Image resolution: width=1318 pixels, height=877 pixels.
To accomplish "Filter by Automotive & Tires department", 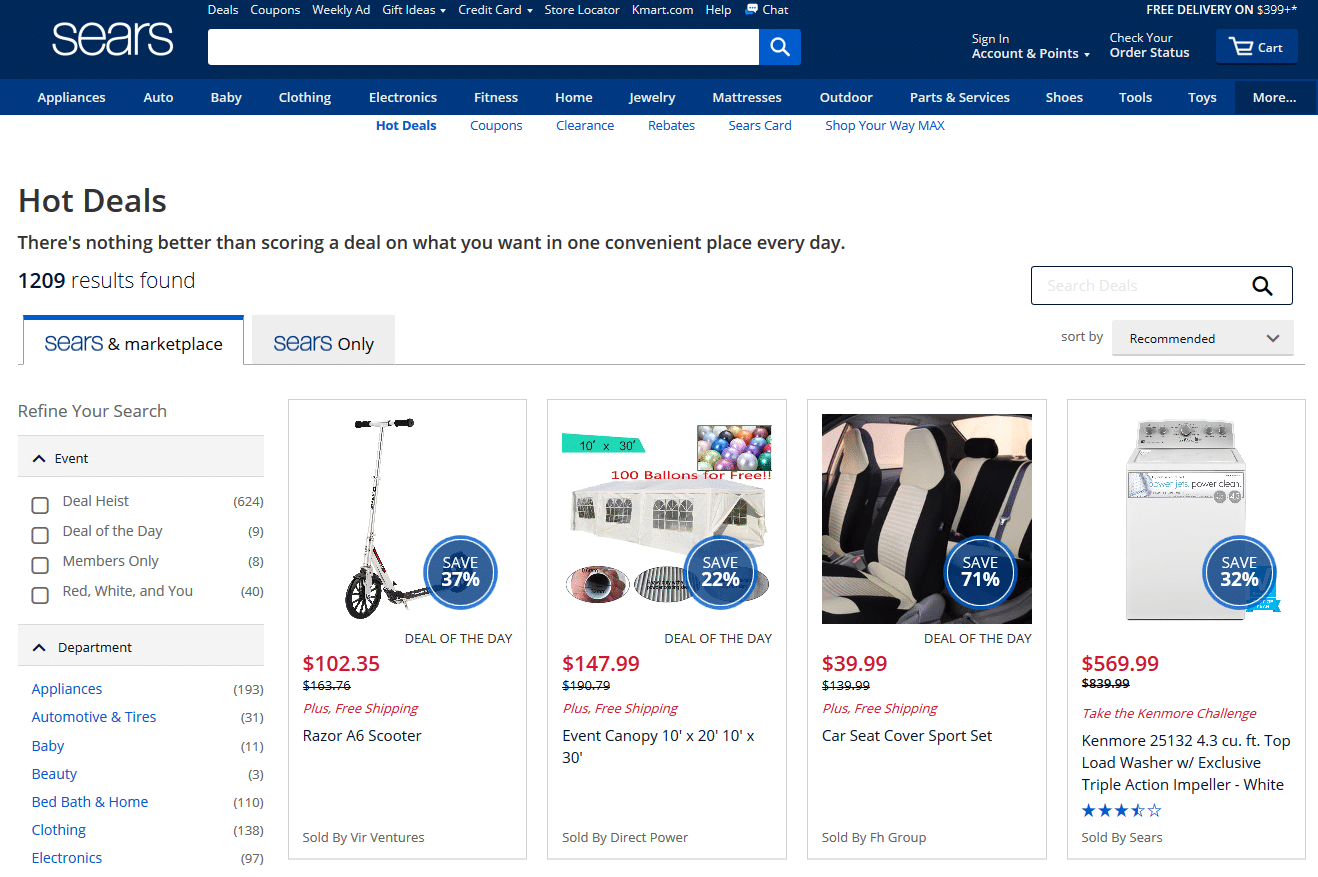I will [94, 717].
